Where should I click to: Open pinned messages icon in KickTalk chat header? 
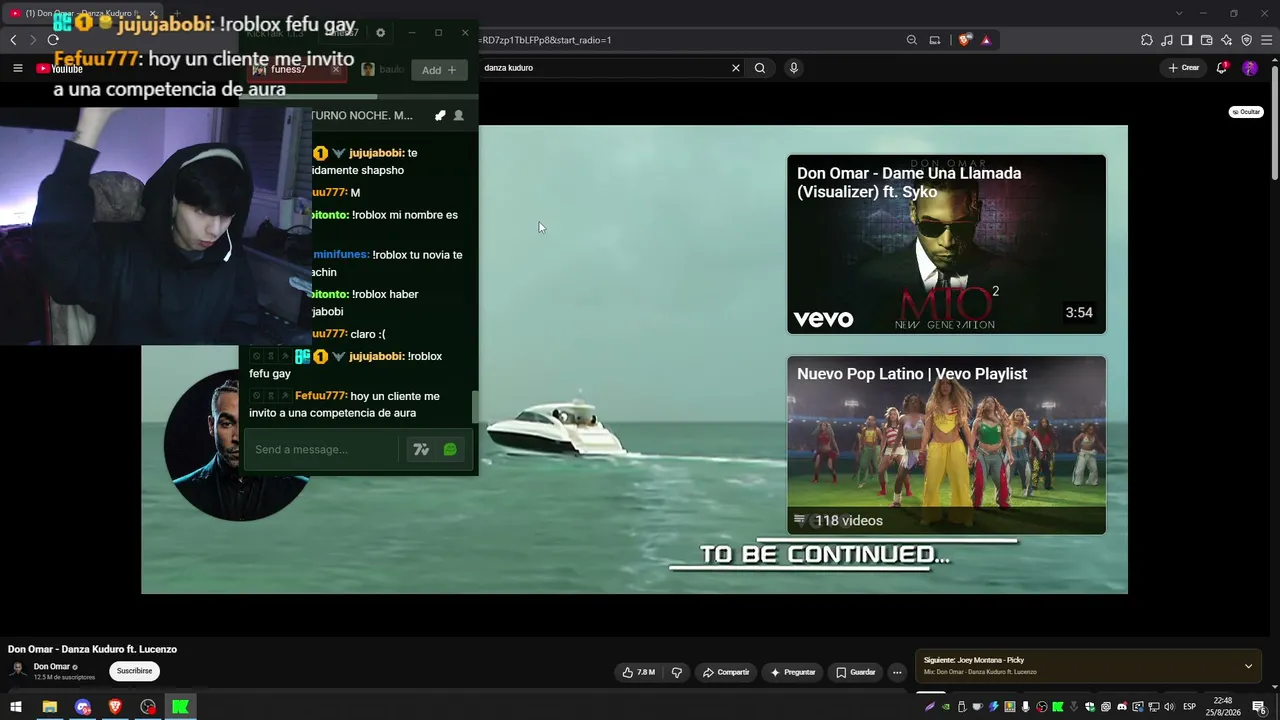tap(440, 116)
